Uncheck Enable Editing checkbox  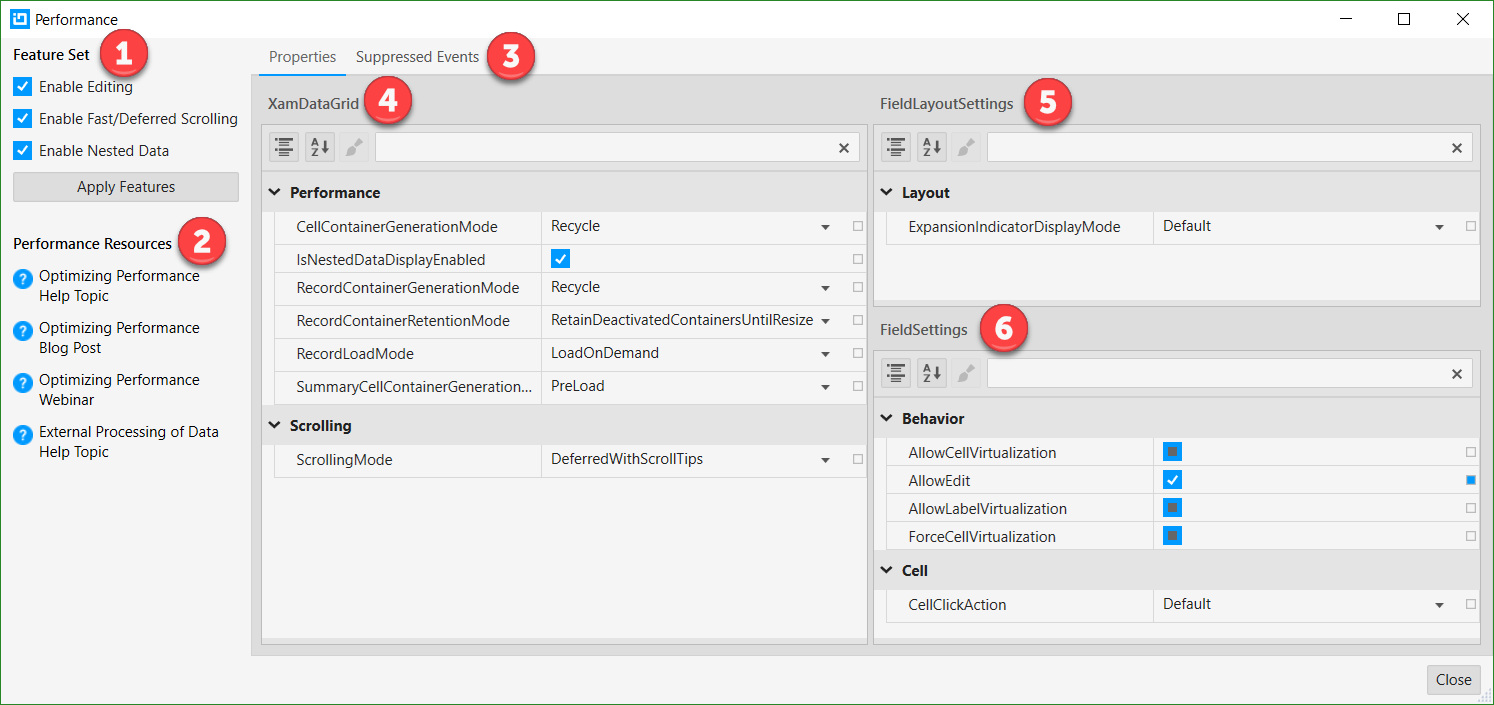click(x=23, y=87)
